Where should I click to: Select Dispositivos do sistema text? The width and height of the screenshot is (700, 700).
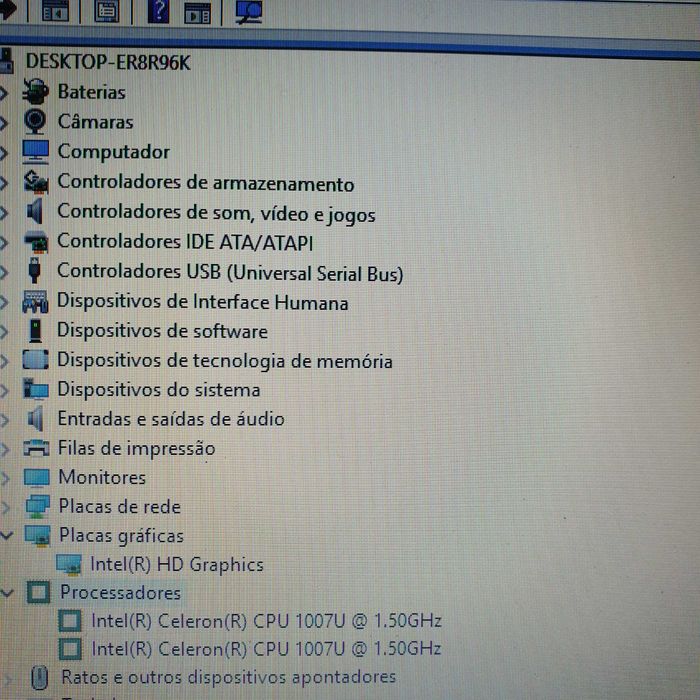(x=158, y=390)
